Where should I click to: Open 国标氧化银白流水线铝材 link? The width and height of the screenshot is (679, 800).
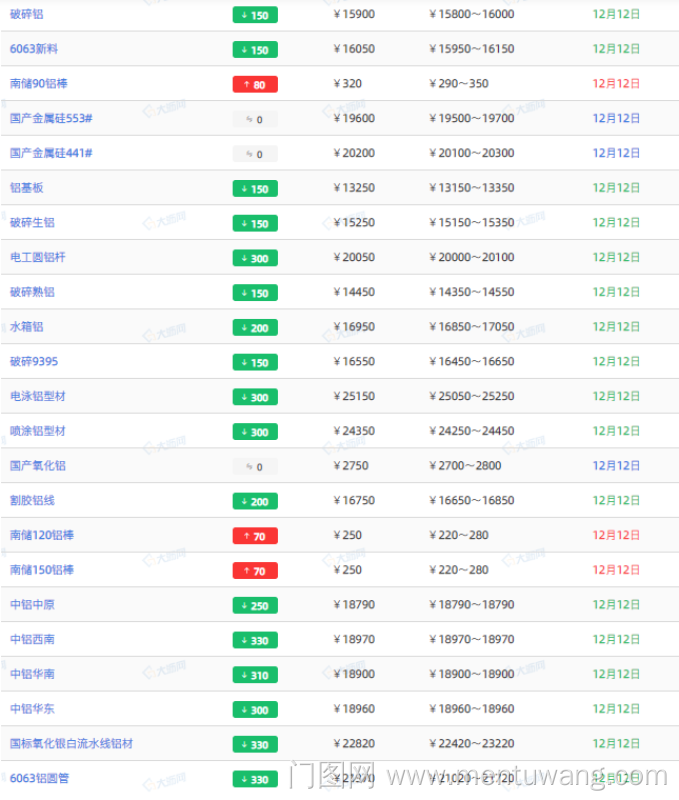pos(71,744)
